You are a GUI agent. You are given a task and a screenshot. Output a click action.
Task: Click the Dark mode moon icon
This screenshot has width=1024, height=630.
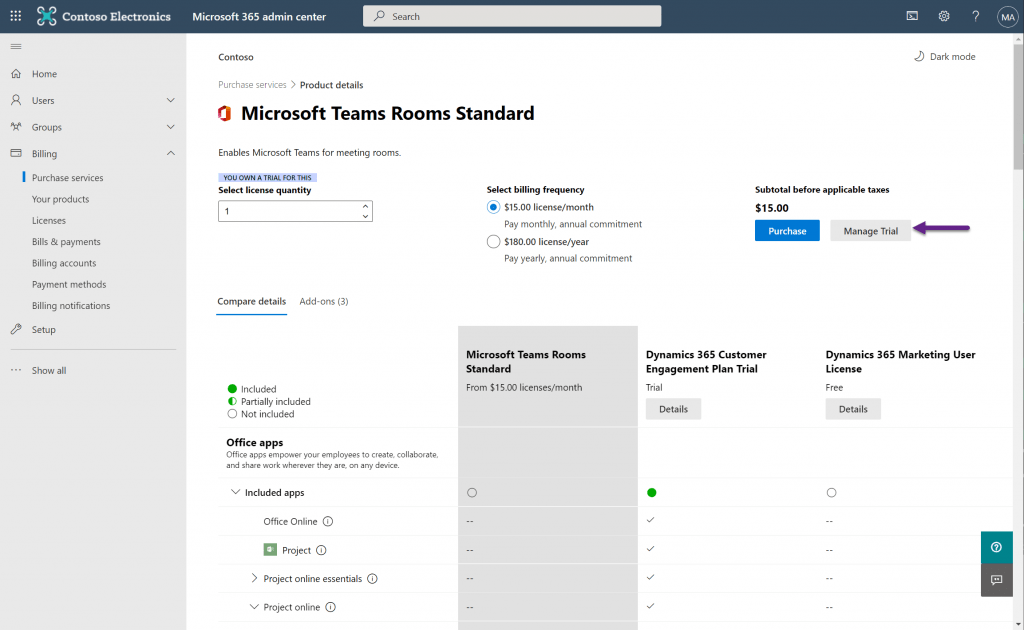(919, 56)
